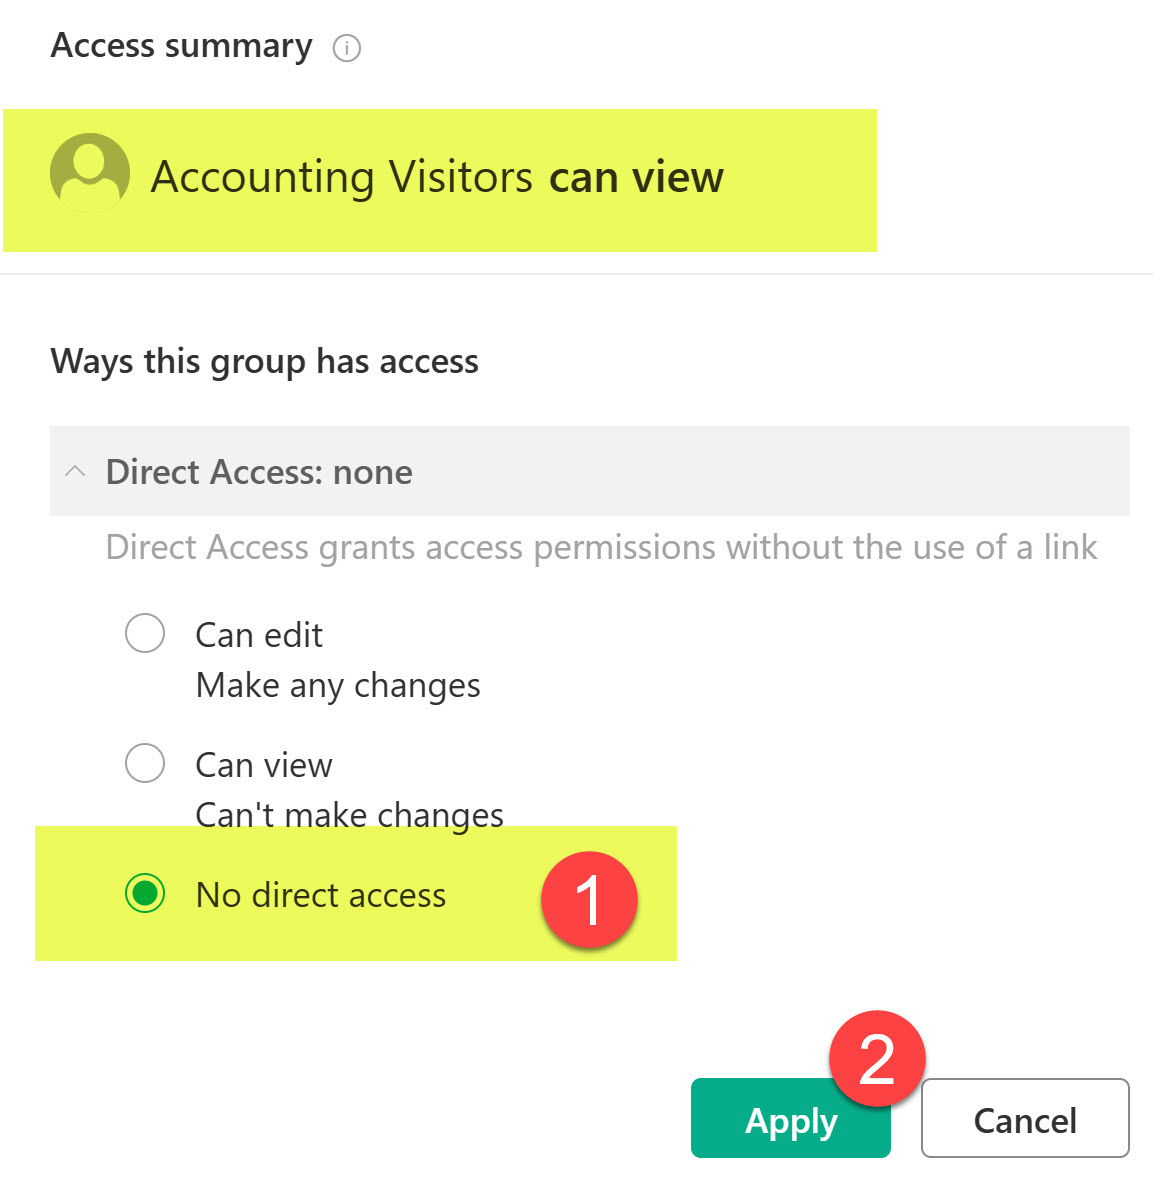Click the red number 1 annotation badge
This screenshot has height=1178, width=1153.
[x=589, y=900]
